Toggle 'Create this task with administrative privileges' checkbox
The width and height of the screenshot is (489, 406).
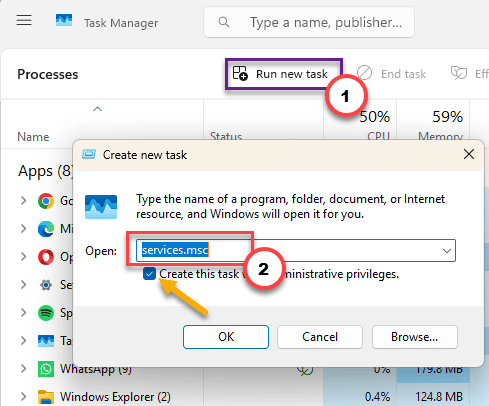click(149, 274)
